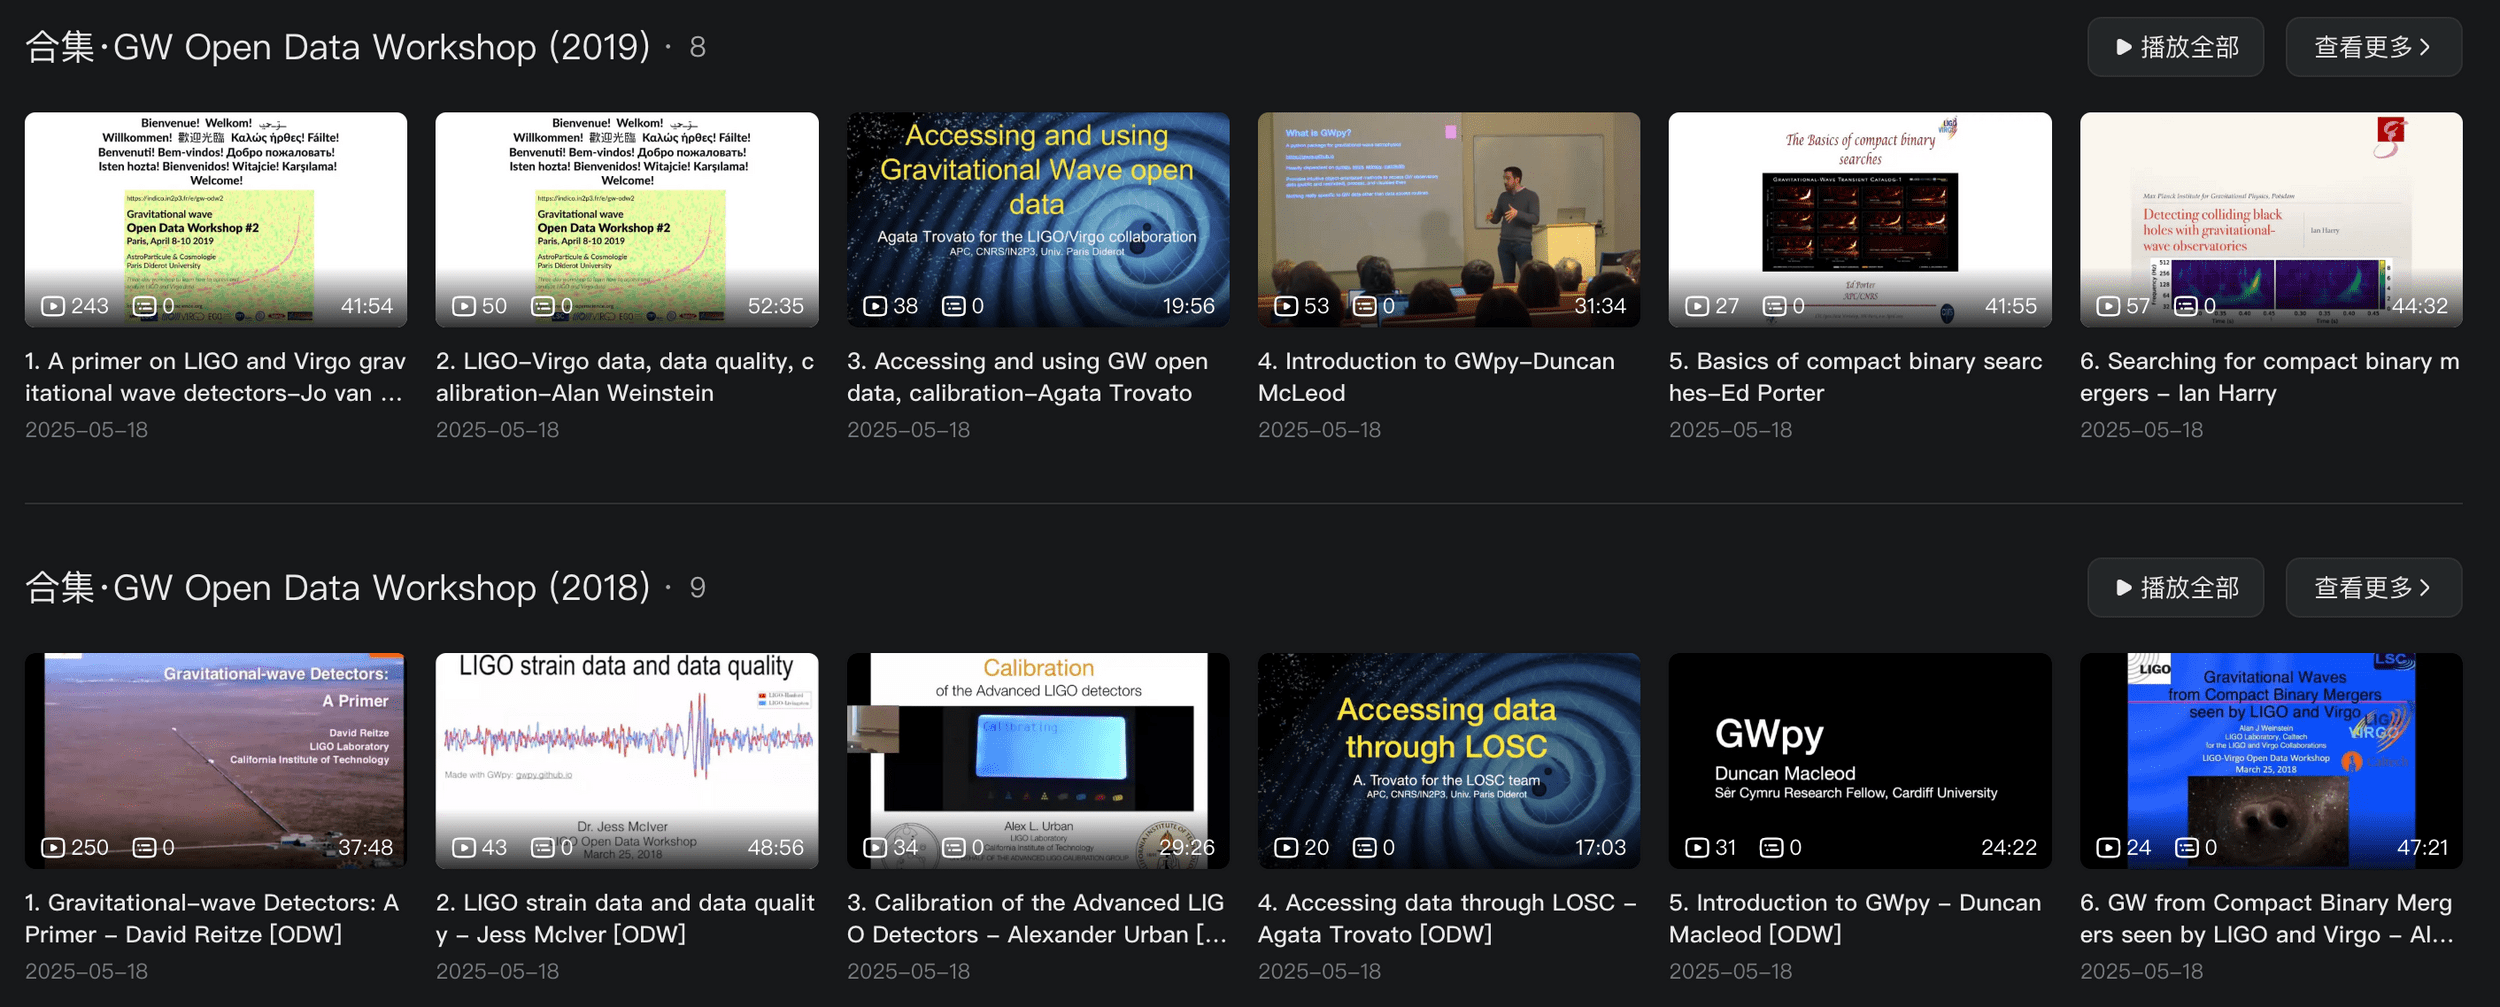Open title '2. LIGO strain data – Jess McIver'

[625, 918]
